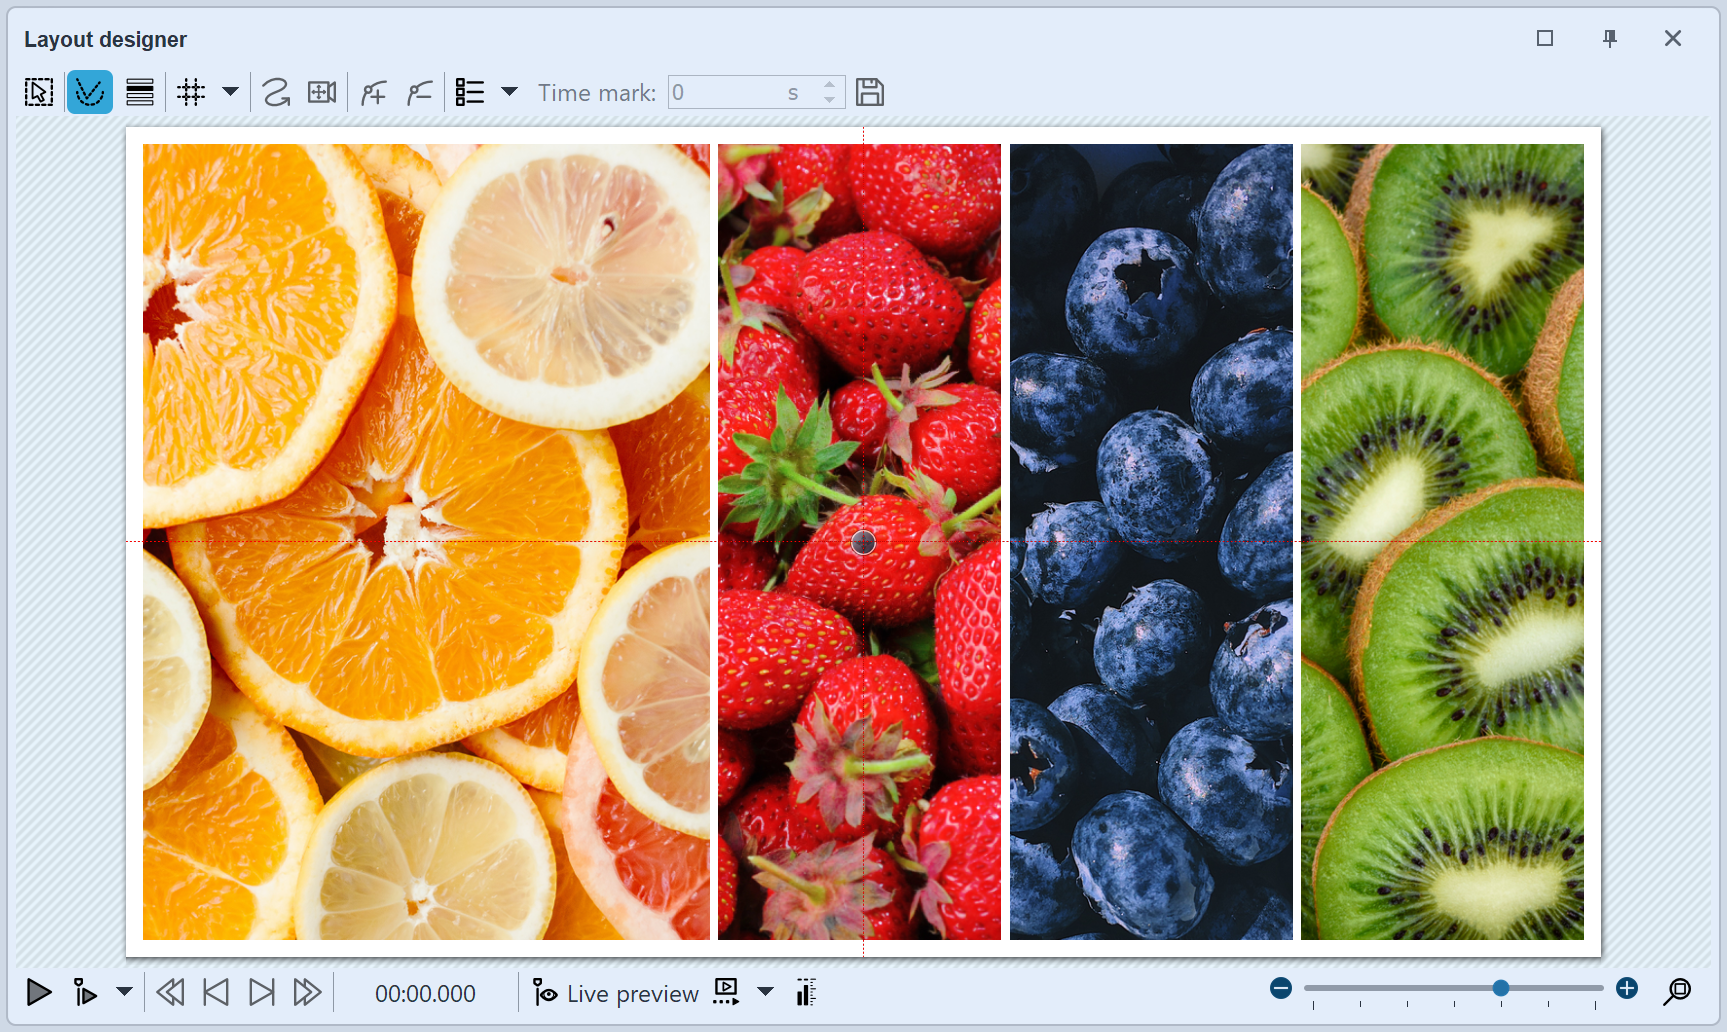This screenshot has height=1032, width=1727.
Task: Jump to the previous frame
Action: 215,993
